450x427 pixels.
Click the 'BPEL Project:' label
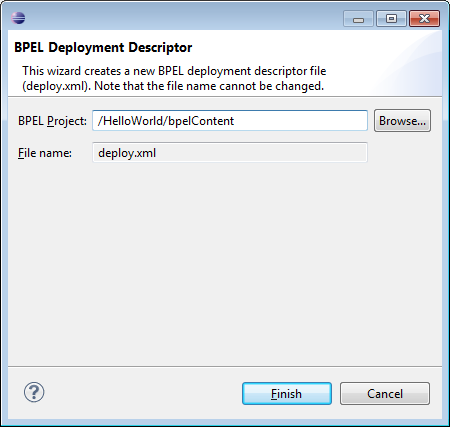52,121
